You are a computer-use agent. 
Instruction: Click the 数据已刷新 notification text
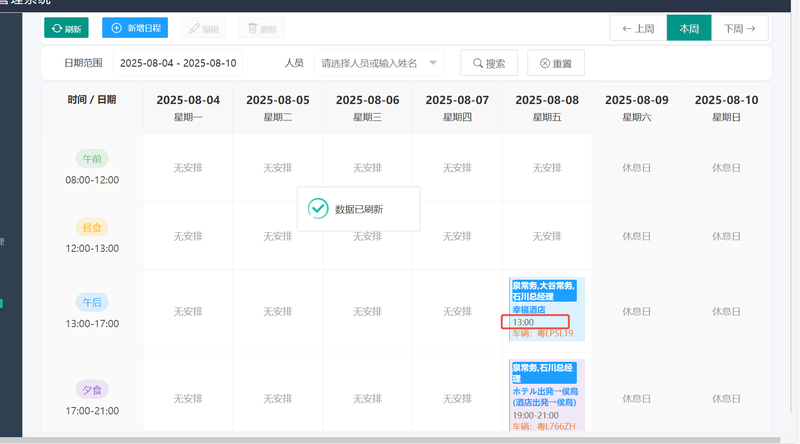click(x=359, y=209)
